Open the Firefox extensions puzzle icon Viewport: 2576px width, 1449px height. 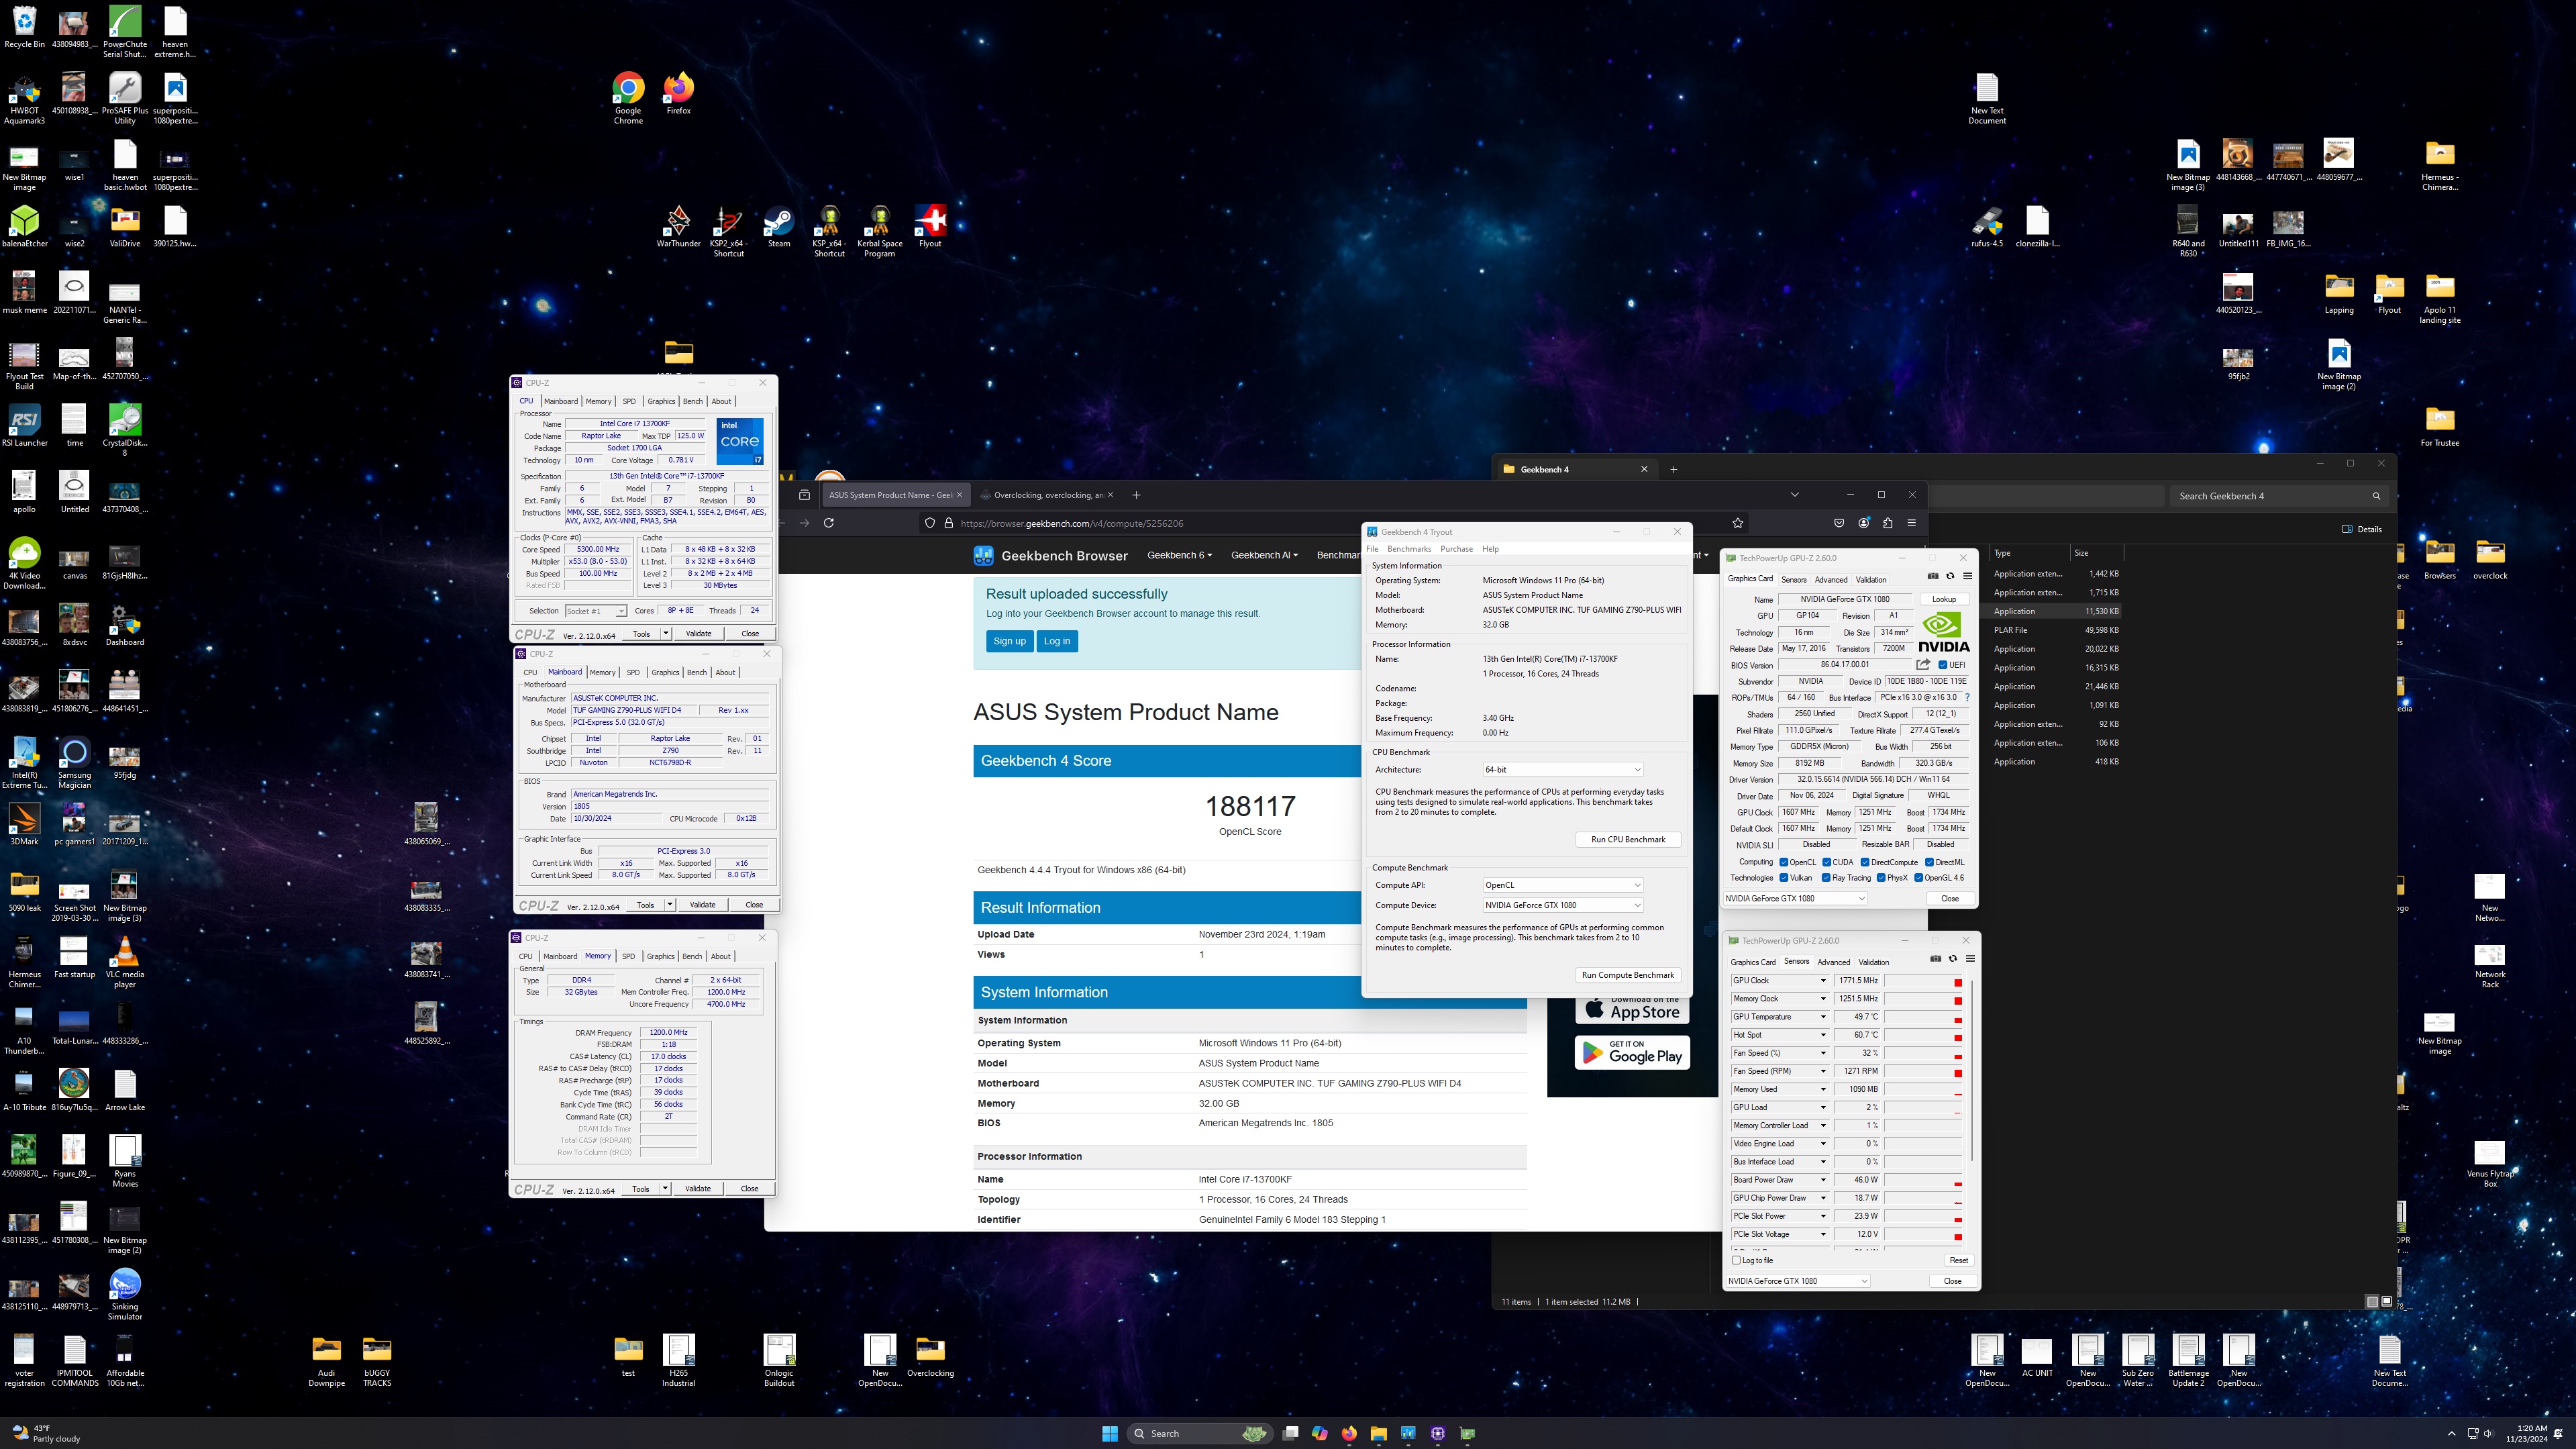coord(1888,523)
